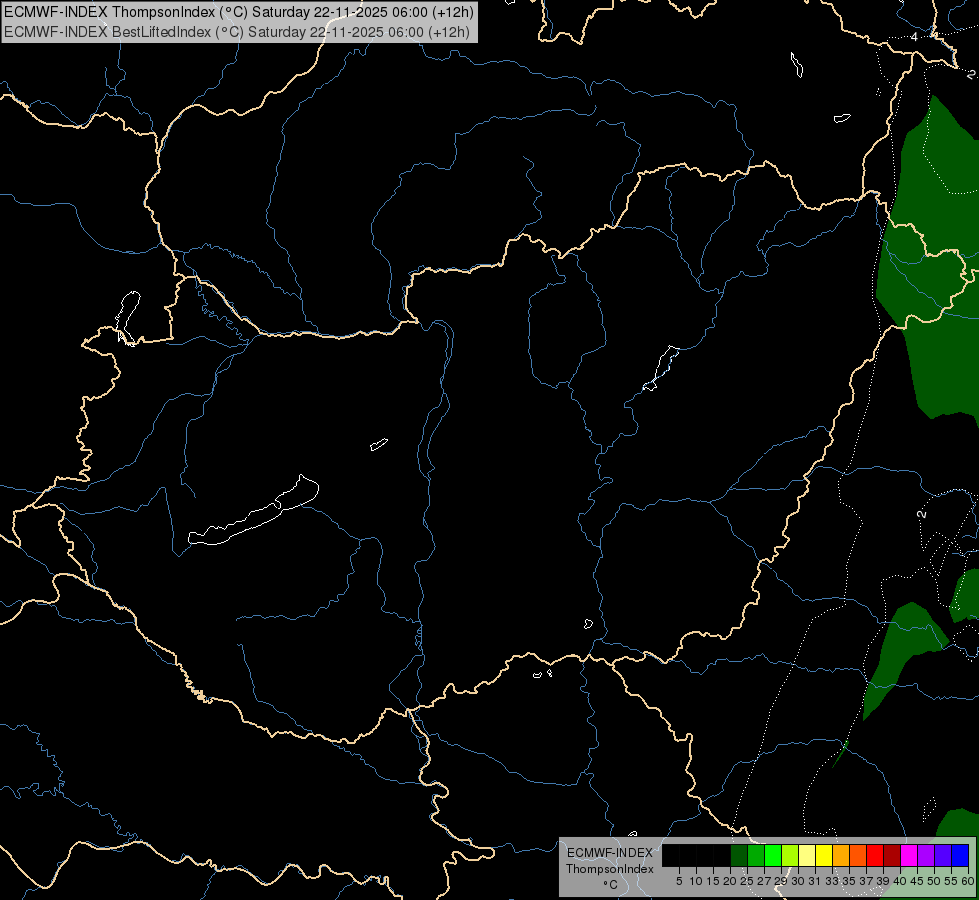This screenshot has height=900, width=979.
Task: Click the legend tick value 55
Action: click(950, 881)
